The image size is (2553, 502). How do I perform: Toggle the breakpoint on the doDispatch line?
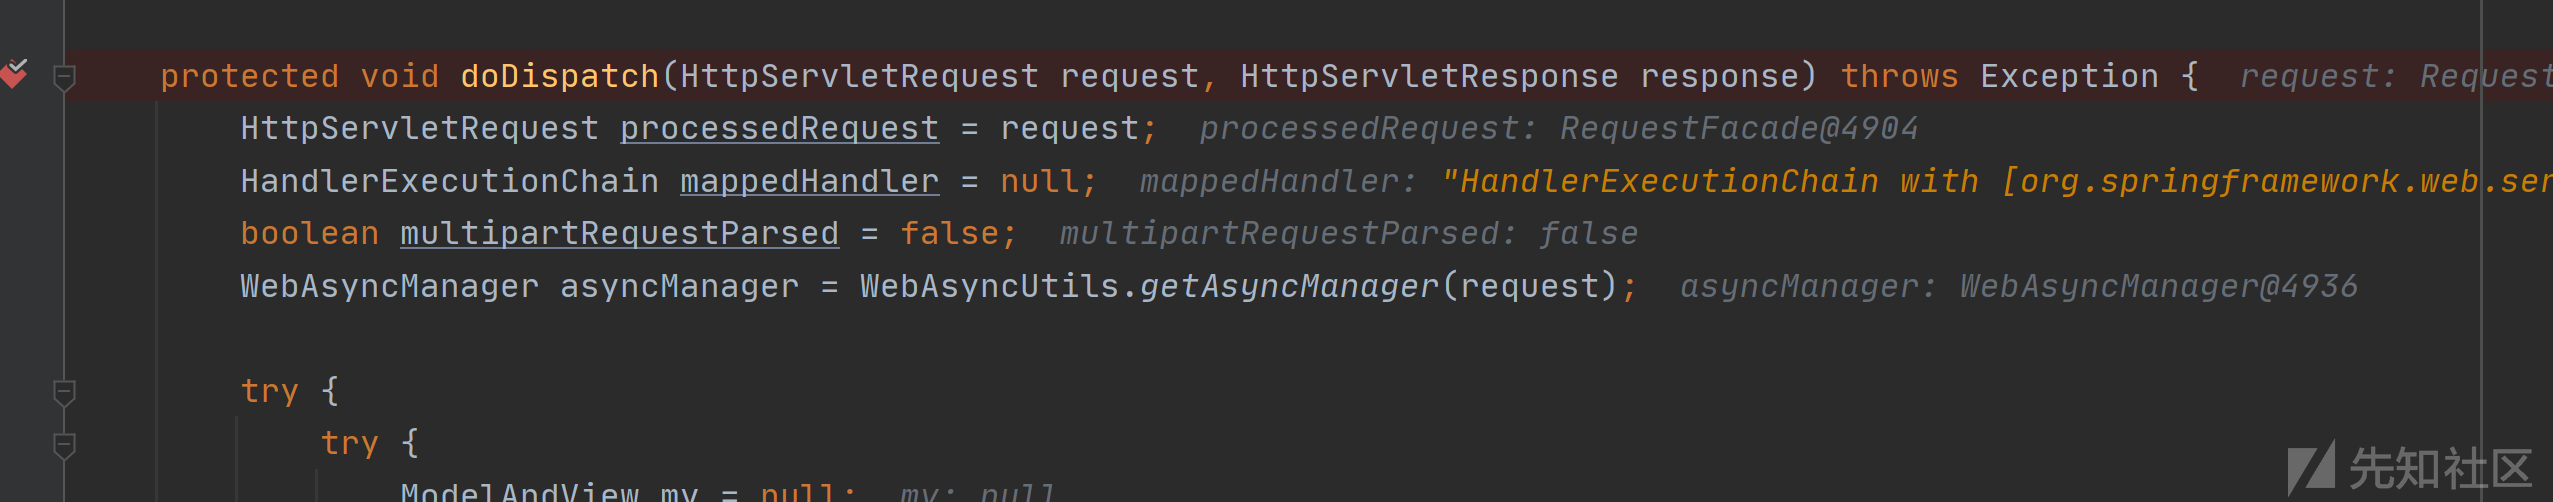point(14,73)
